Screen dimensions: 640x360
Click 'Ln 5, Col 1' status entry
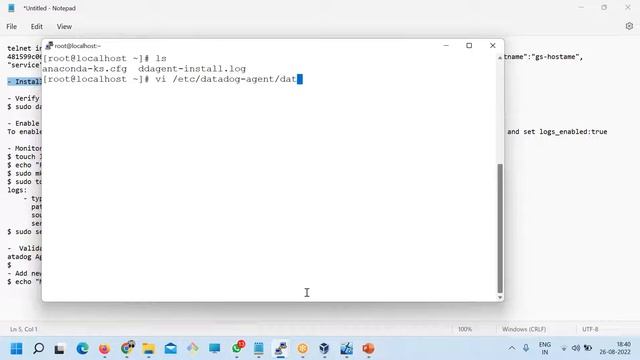click(24, 329)
